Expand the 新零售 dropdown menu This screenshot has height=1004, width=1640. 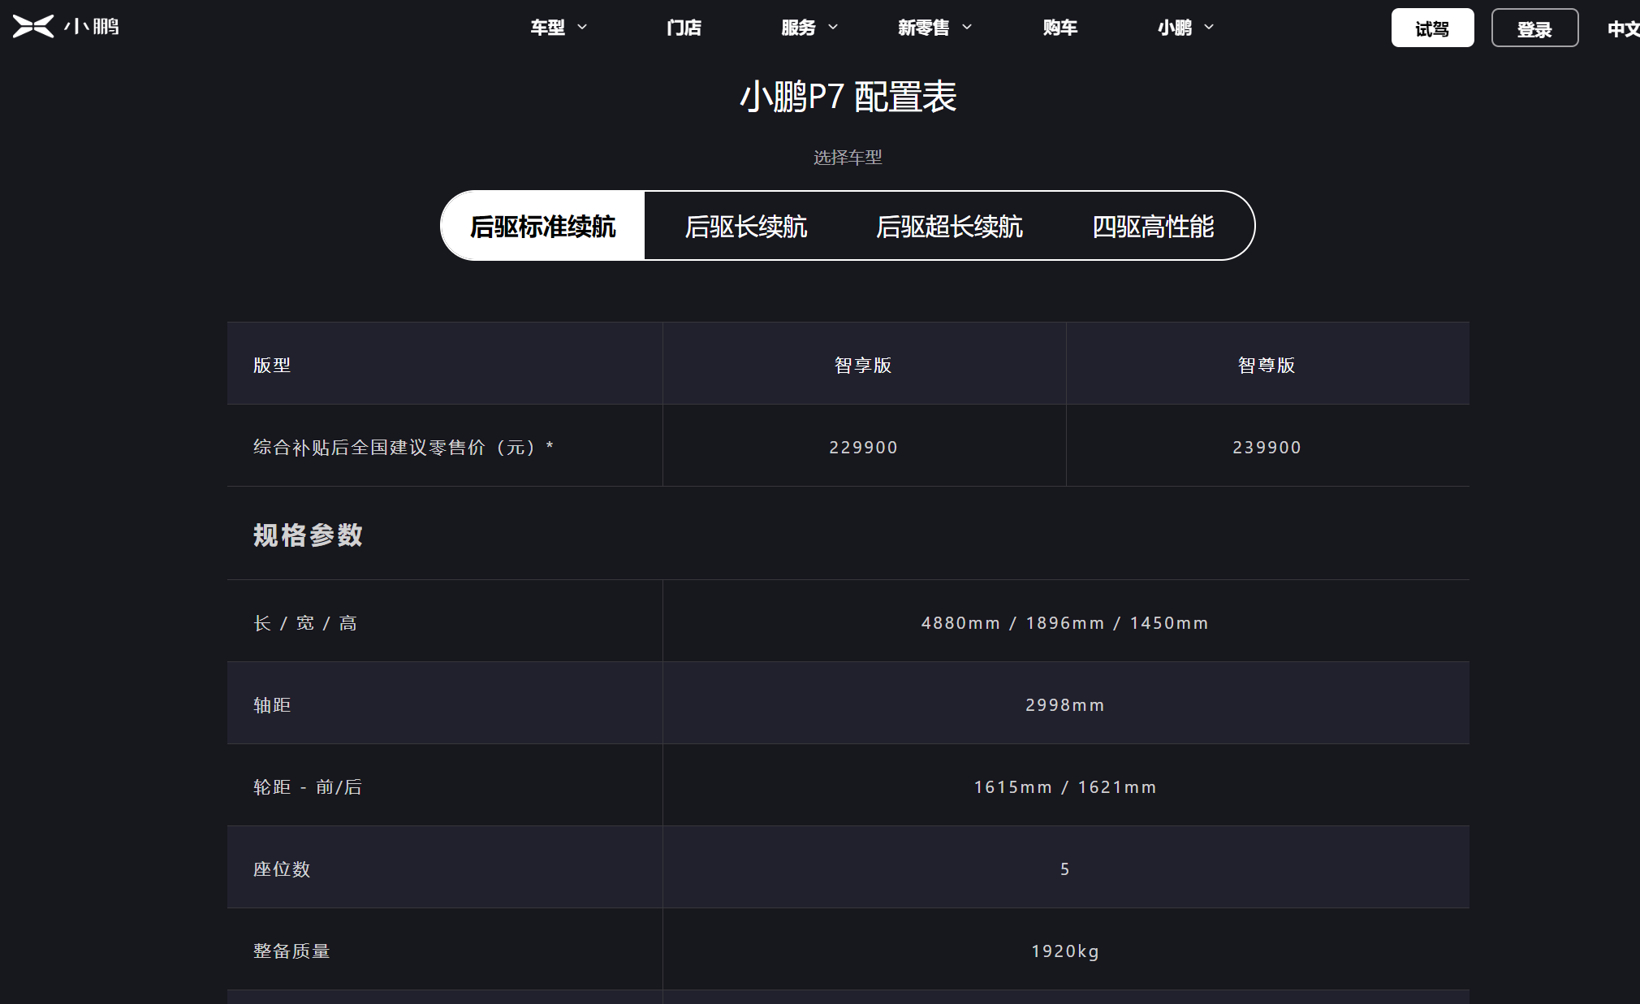pos(934,28)
